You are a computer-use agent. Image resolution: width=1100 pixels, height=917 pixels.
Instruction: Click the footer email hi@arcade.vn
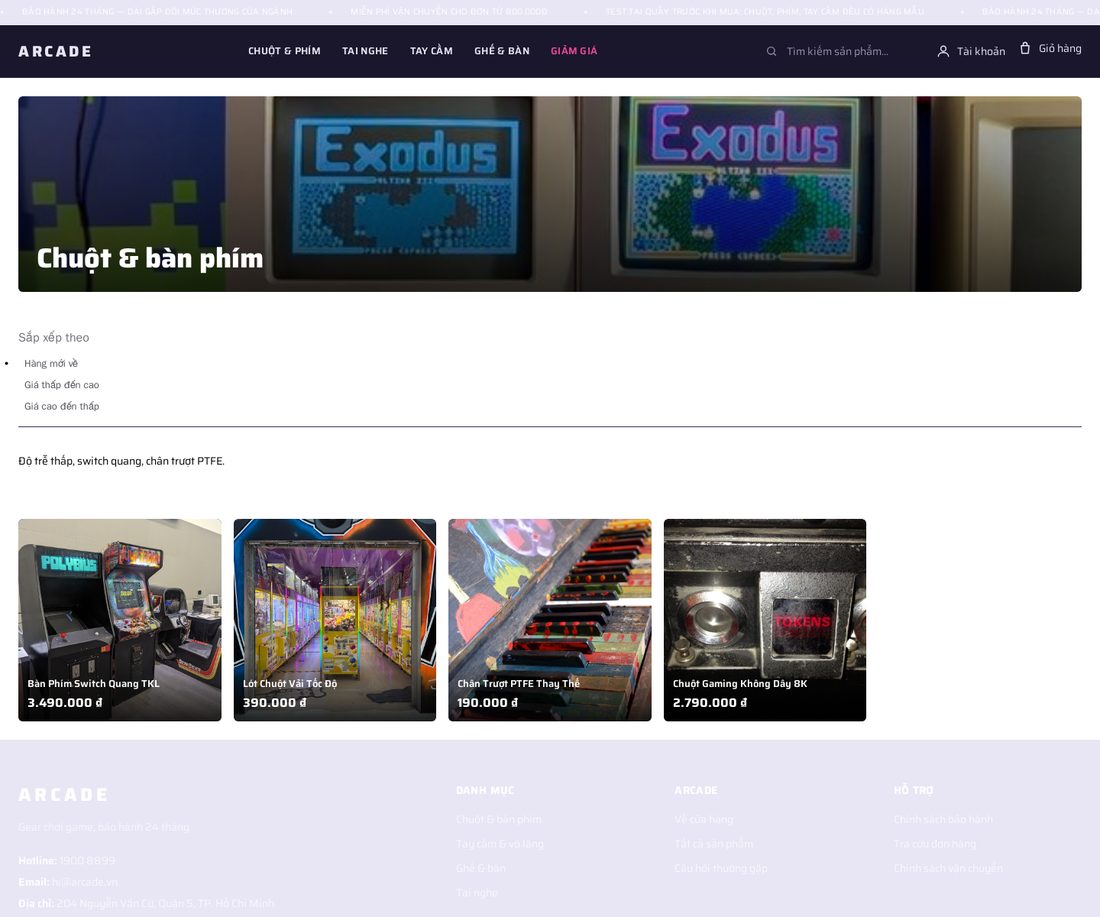click(x=85, y=882)
